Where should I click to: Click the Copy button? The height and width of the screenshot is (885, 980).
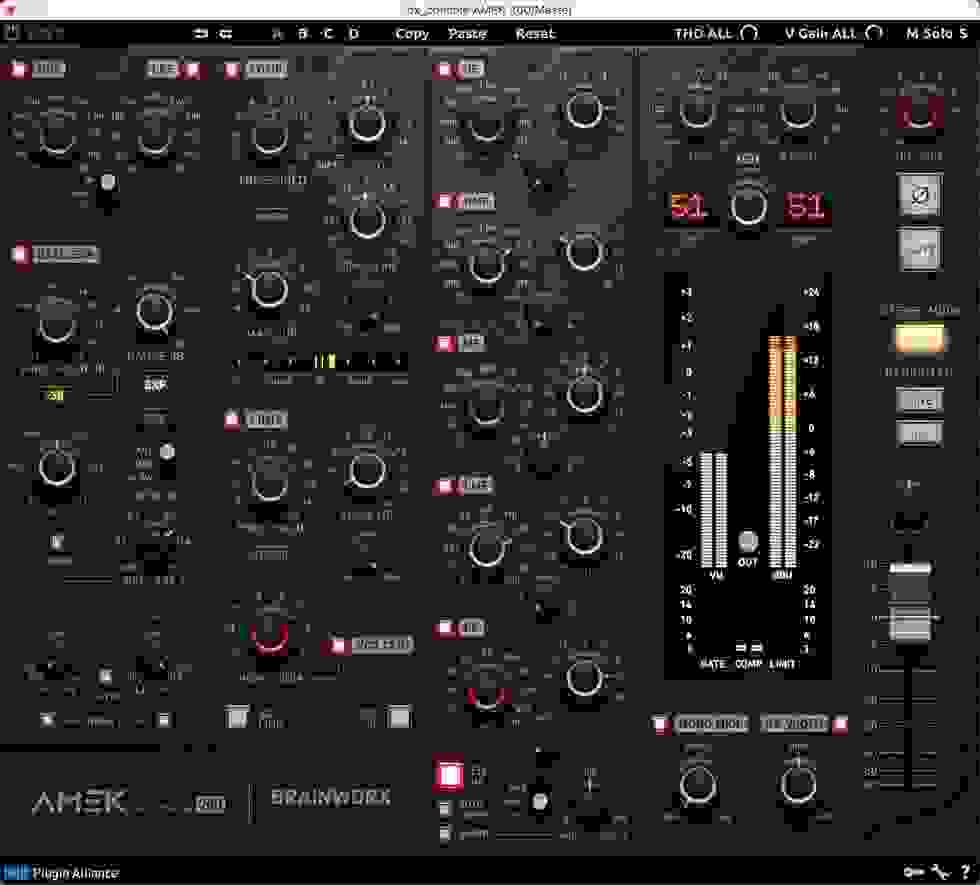(x=412, y=33)
